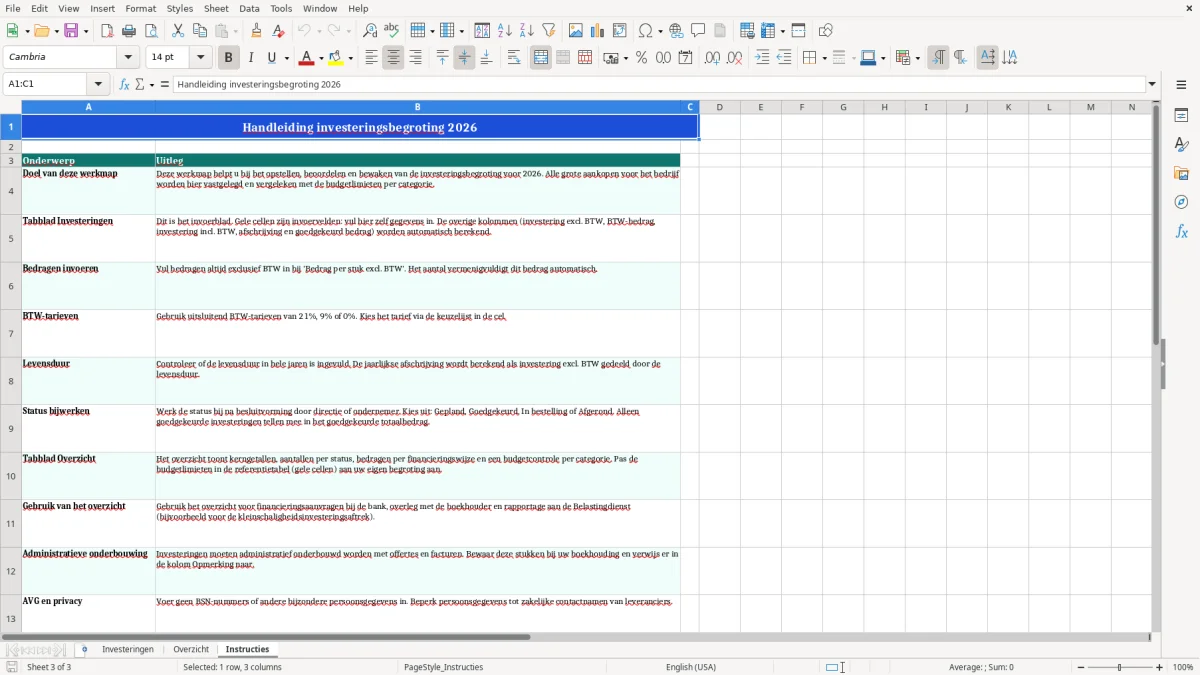The image size is (1200, 675).
Task: Format cell as date
Action: click(x=685, y=58)
